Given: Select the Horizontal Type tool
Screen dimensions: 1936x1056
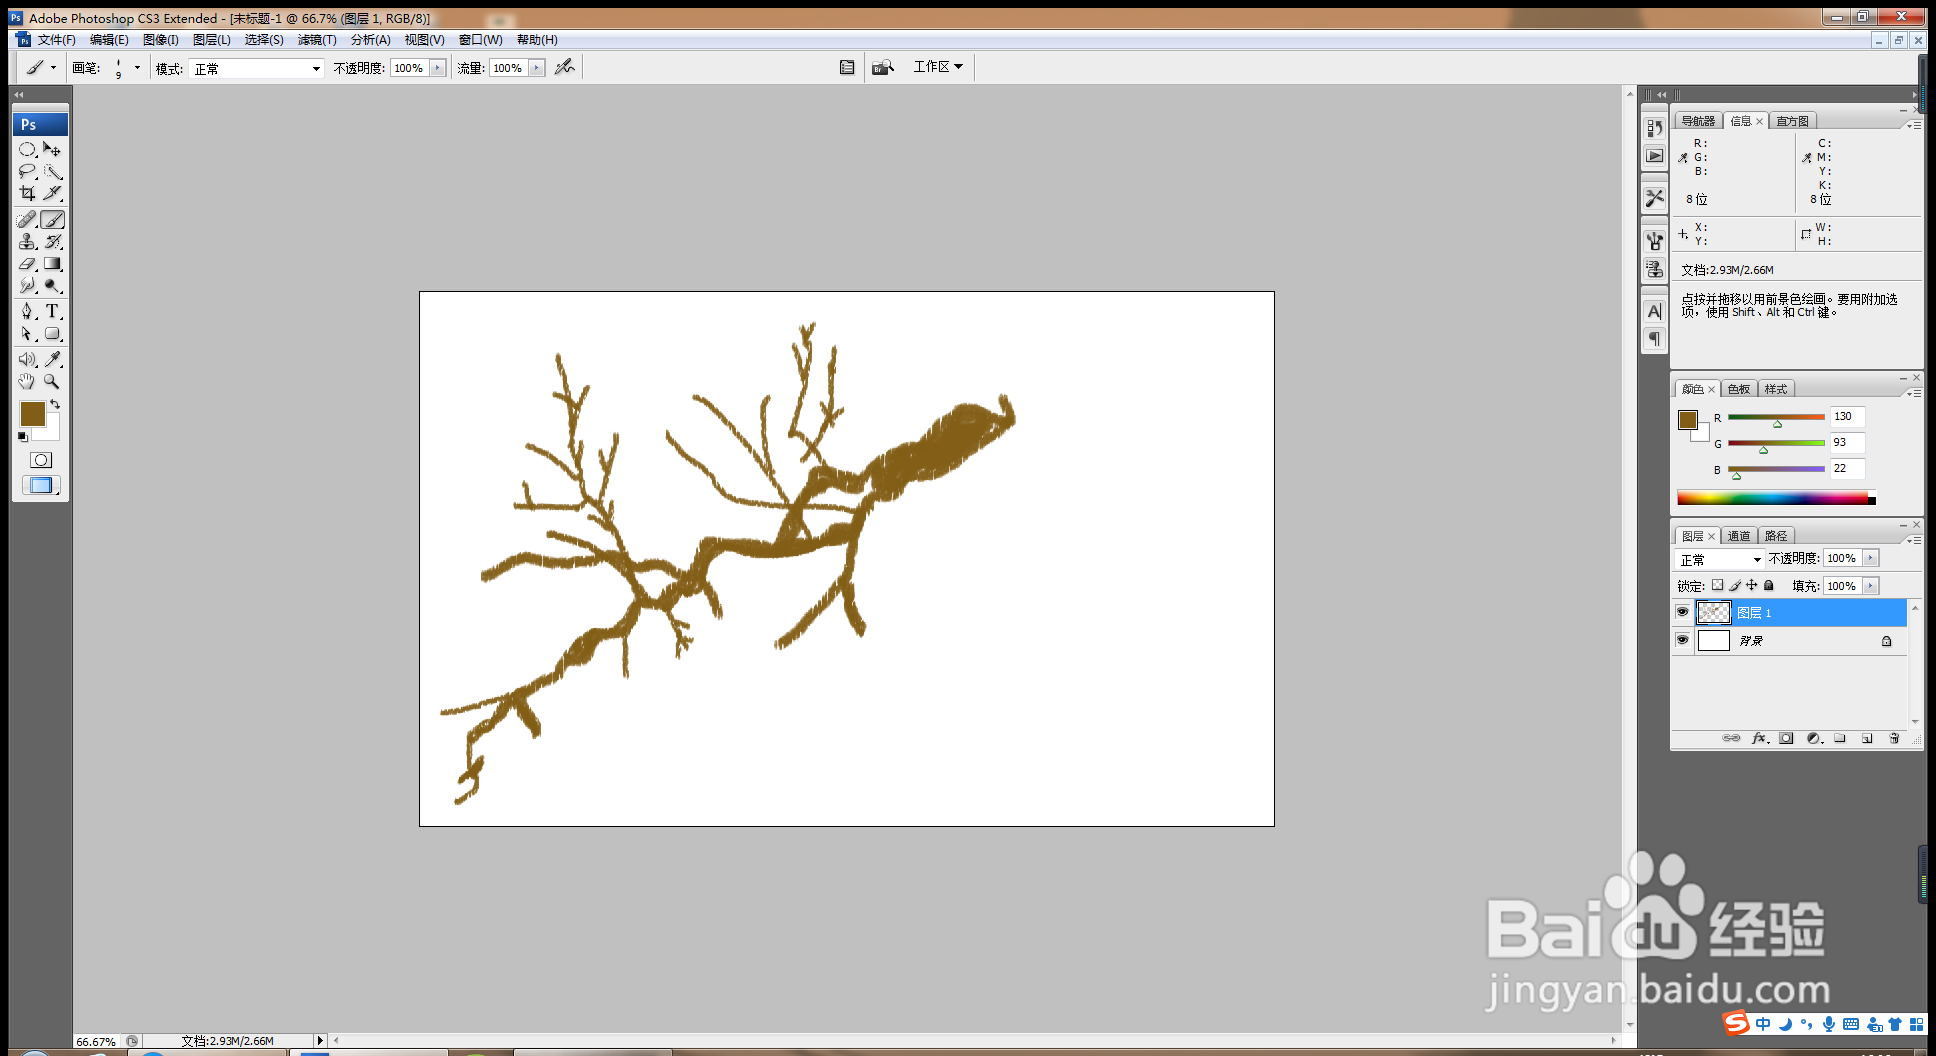Looking at the screenshot, I should (53, 312).
